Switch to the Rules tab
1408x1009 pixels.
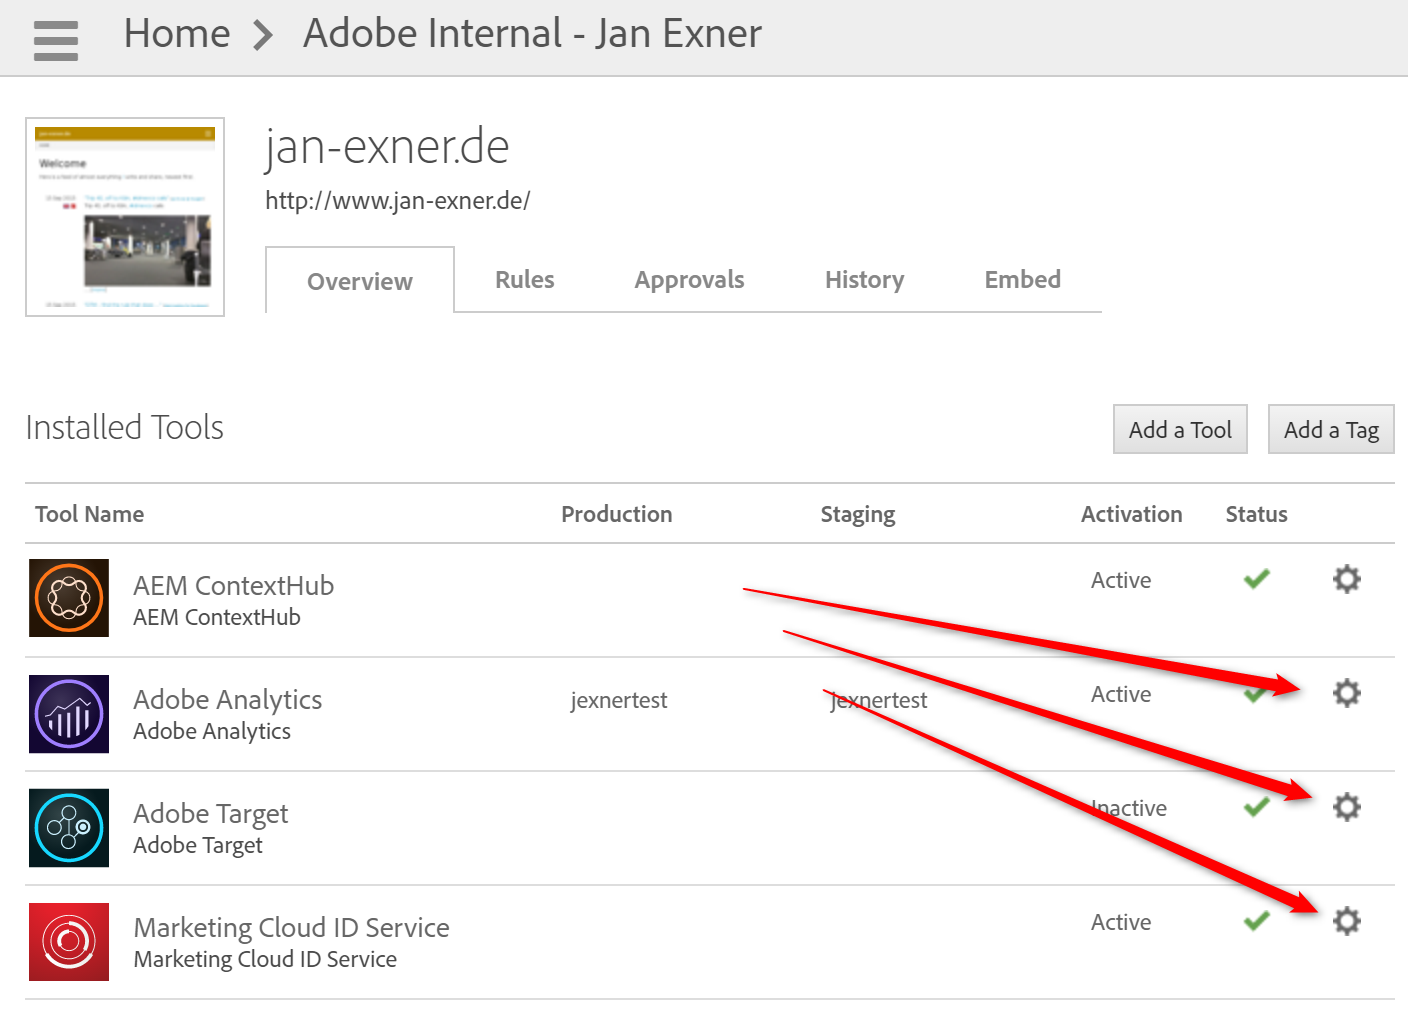point(524,280)
